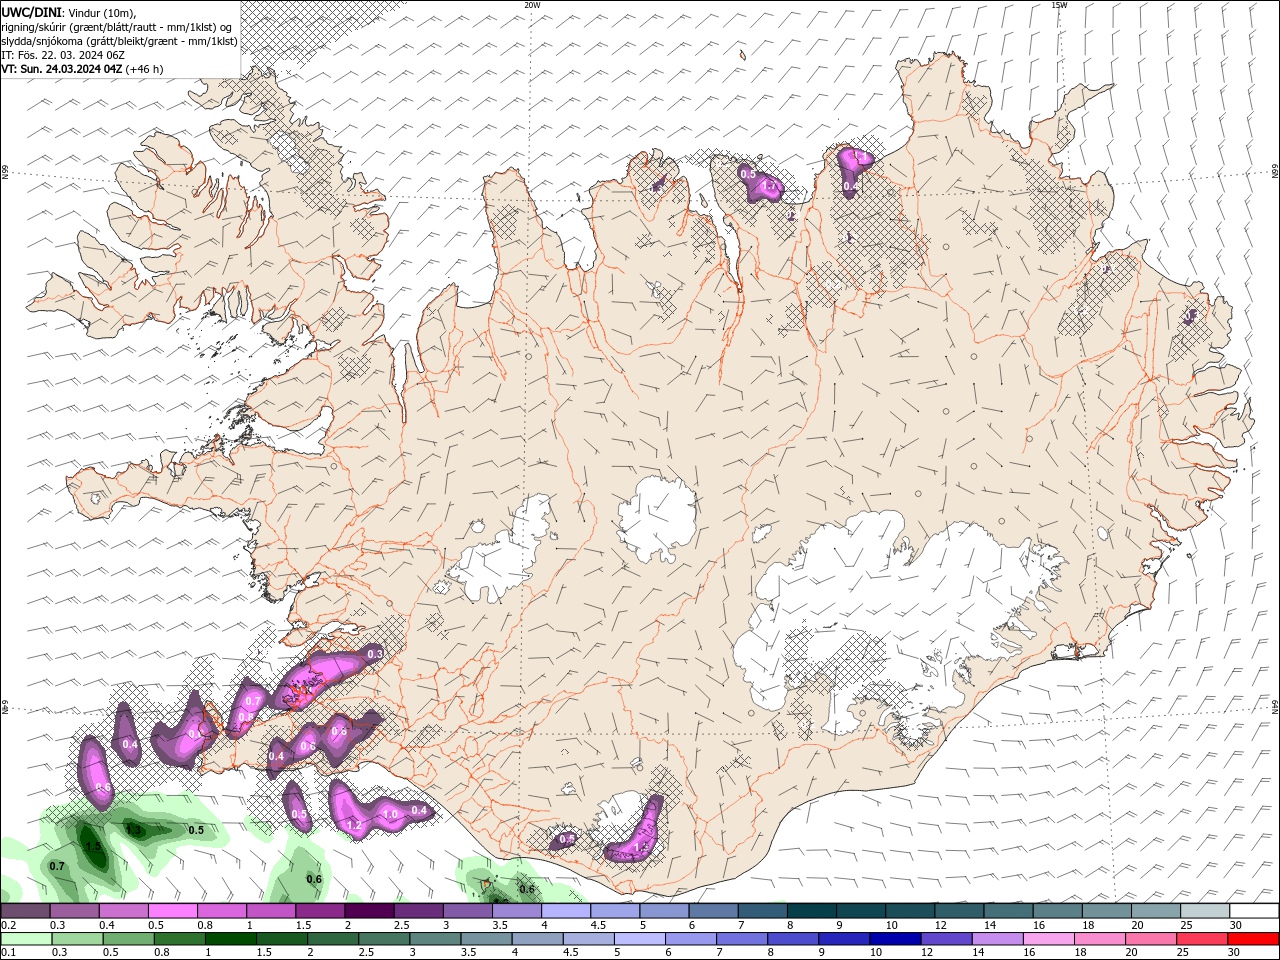Click the '0.2' label in upper legend
Image resolution: width=1280 pixels, height=960 pixels.
[8, 925]
